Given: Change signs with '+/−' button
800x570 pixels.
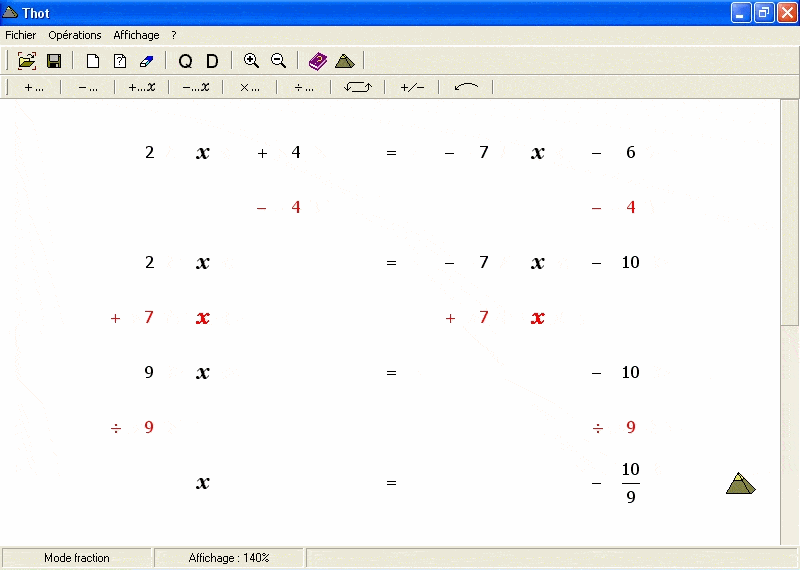Looking at the screenshot, I should click(412, 88).
